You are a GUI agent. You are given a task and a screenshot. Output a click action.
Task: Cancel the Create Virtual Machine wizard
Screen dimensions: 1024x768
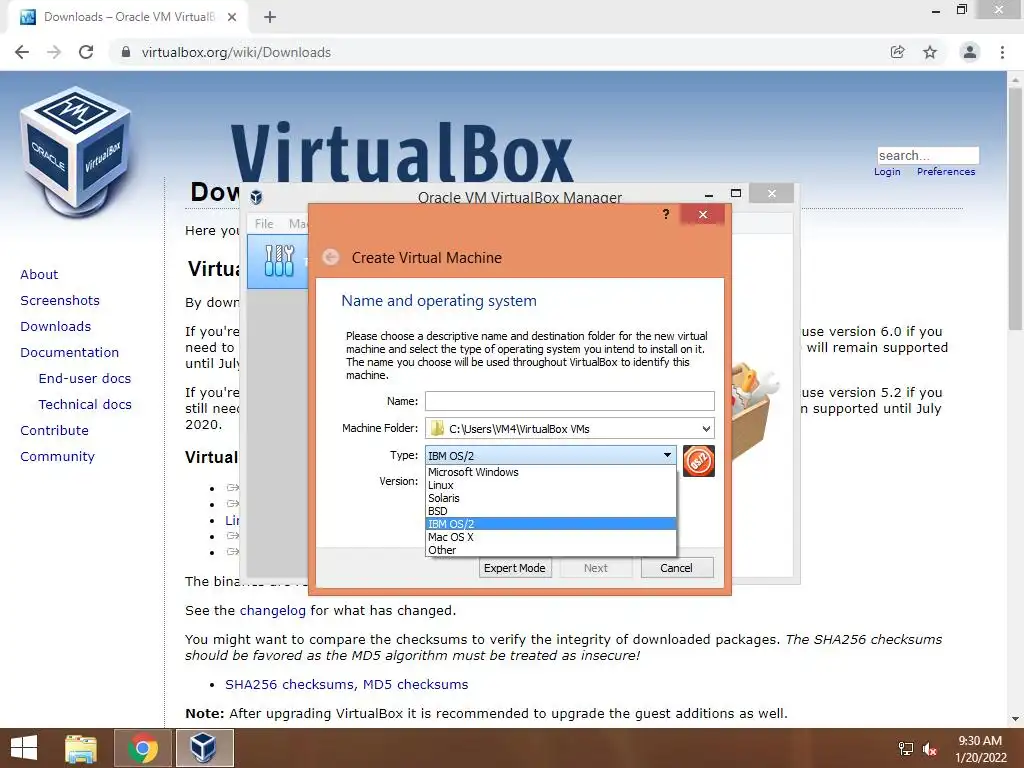[x=677, y=568]
